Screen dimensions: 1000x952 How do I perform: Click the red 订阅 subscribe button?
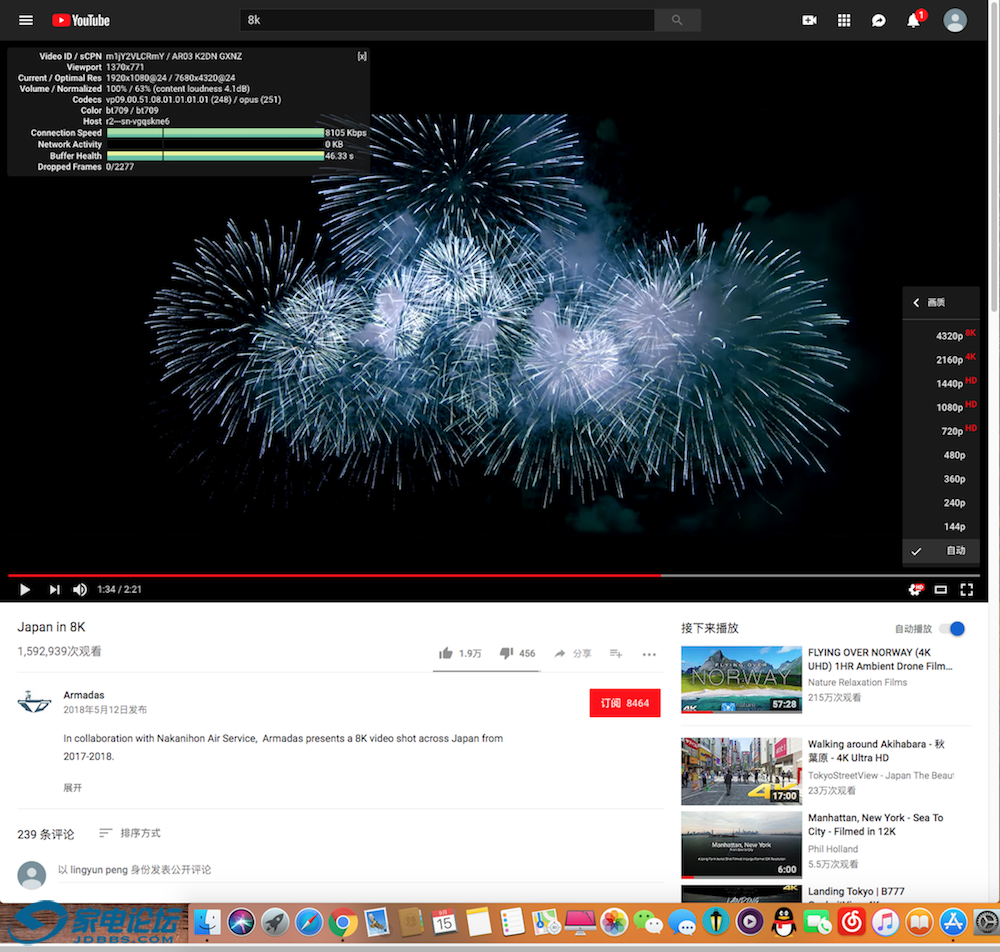[625, 703]
